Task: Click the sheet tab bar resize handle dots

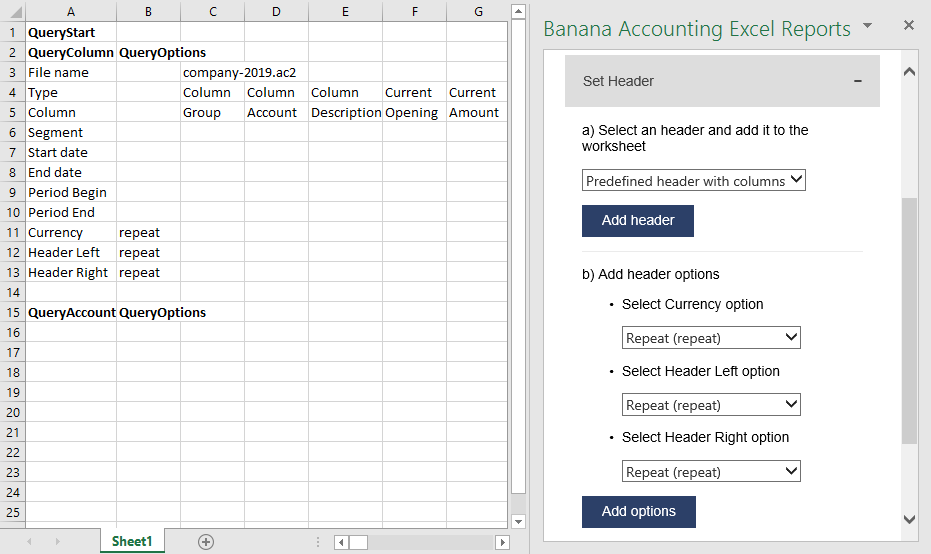Action: (318, 542)
